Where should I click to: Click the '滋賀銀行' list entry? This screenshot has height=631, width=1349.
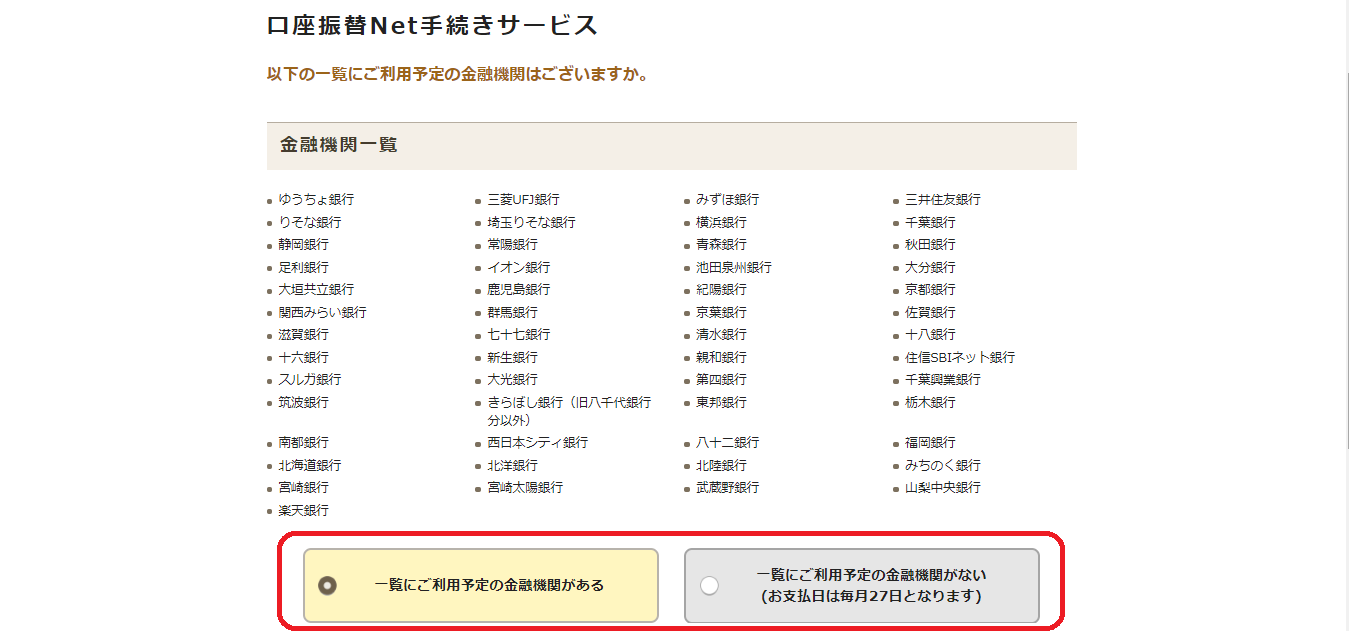pyautogui.click(x=303, y=335)
